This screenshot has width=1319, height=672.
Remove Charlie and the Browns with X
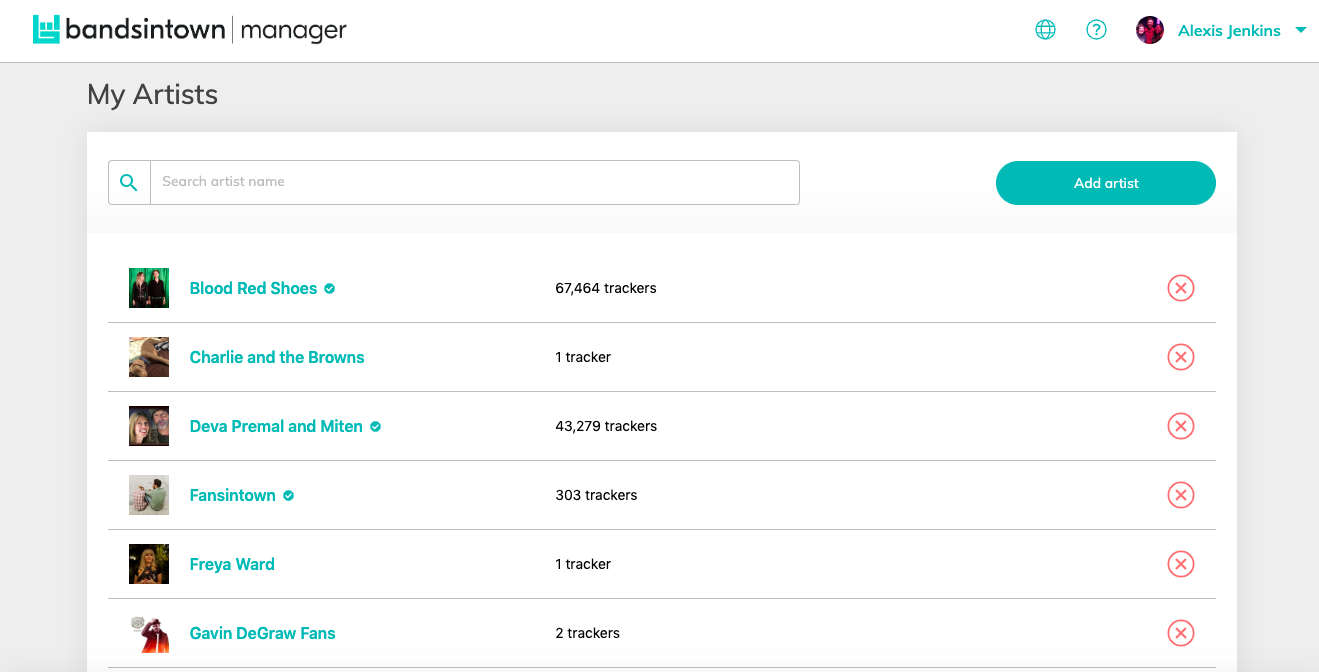[1181, 357]
